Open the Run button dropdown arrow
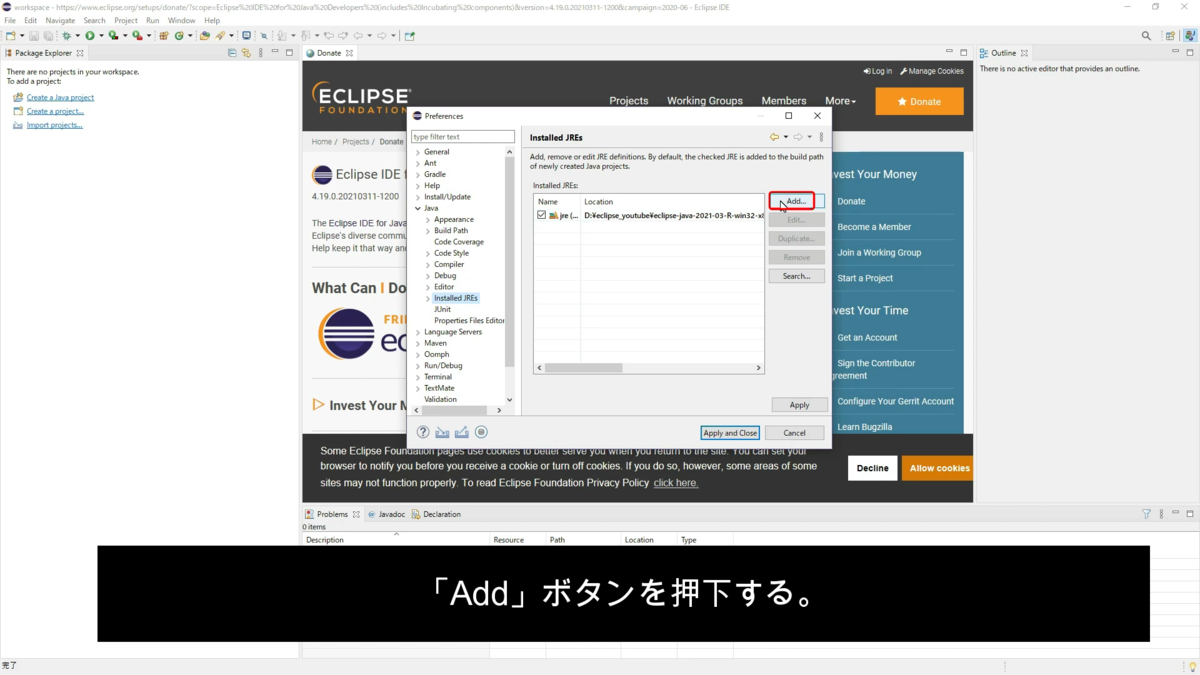This screenshot has width=1200, height=675. (x=101, y=36)
